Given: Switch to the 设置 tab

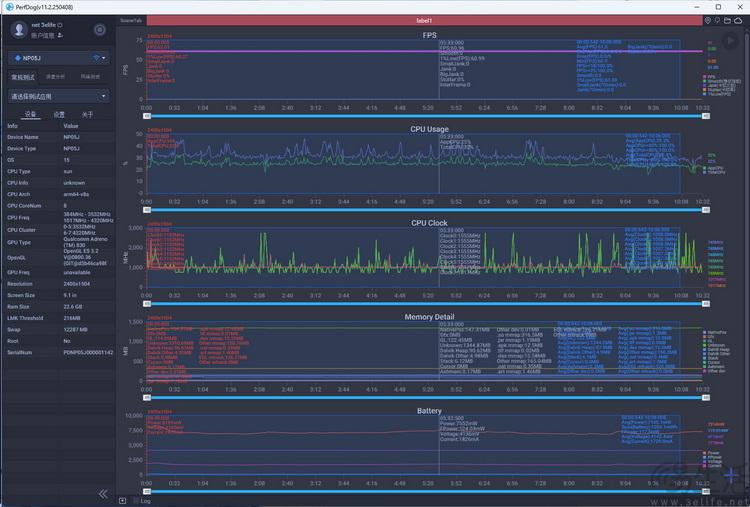Looking at the screenshot, I should [59, 115].
